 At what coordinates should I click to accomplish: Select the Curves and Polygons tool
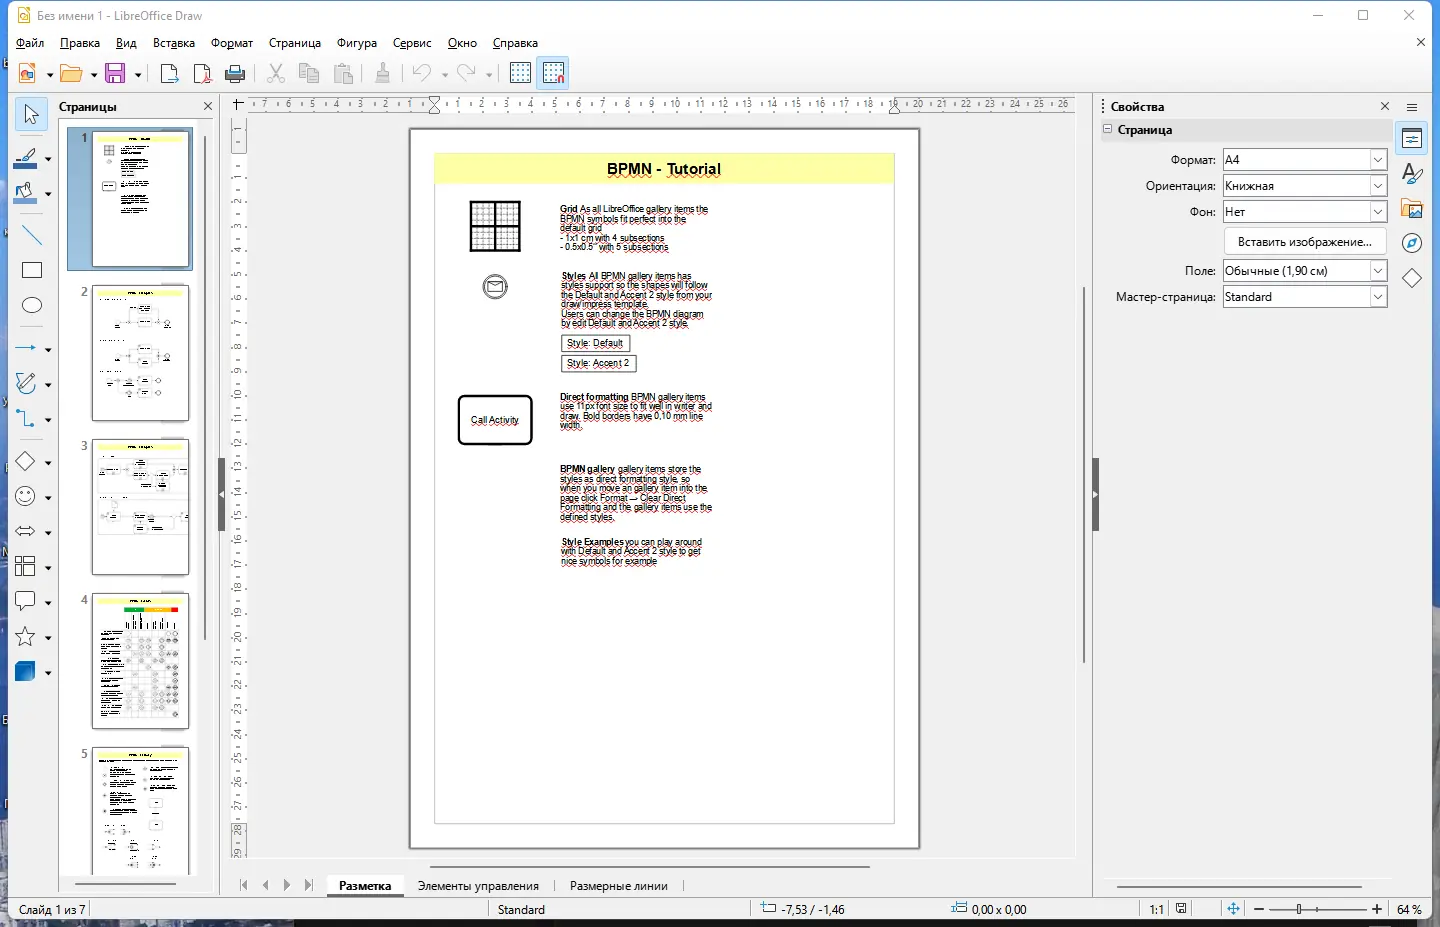[x=26, y=383]
